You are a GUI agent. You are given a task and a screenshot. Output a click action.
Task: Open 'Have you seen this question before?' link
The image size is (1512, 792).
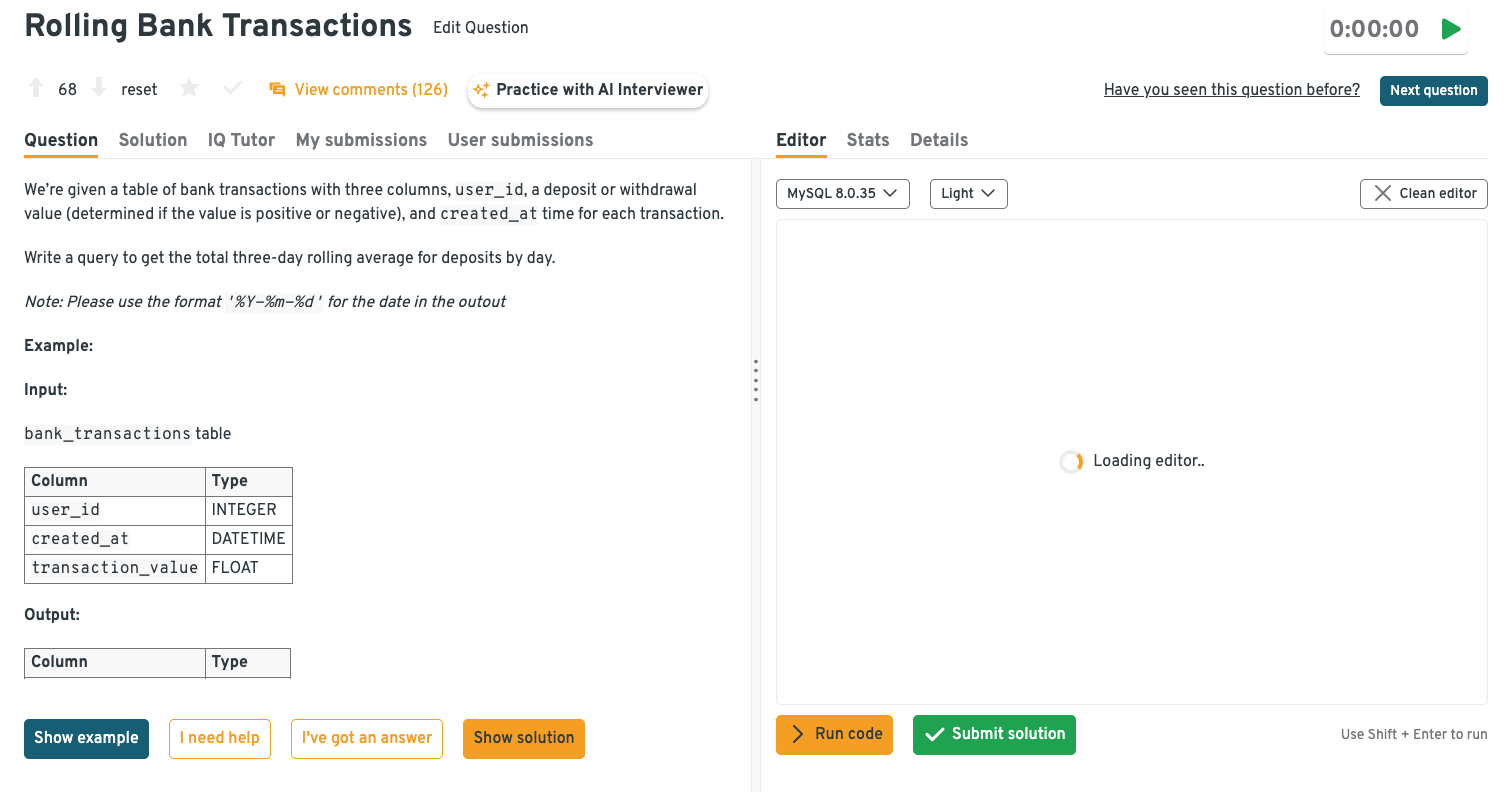point(1231,90)
